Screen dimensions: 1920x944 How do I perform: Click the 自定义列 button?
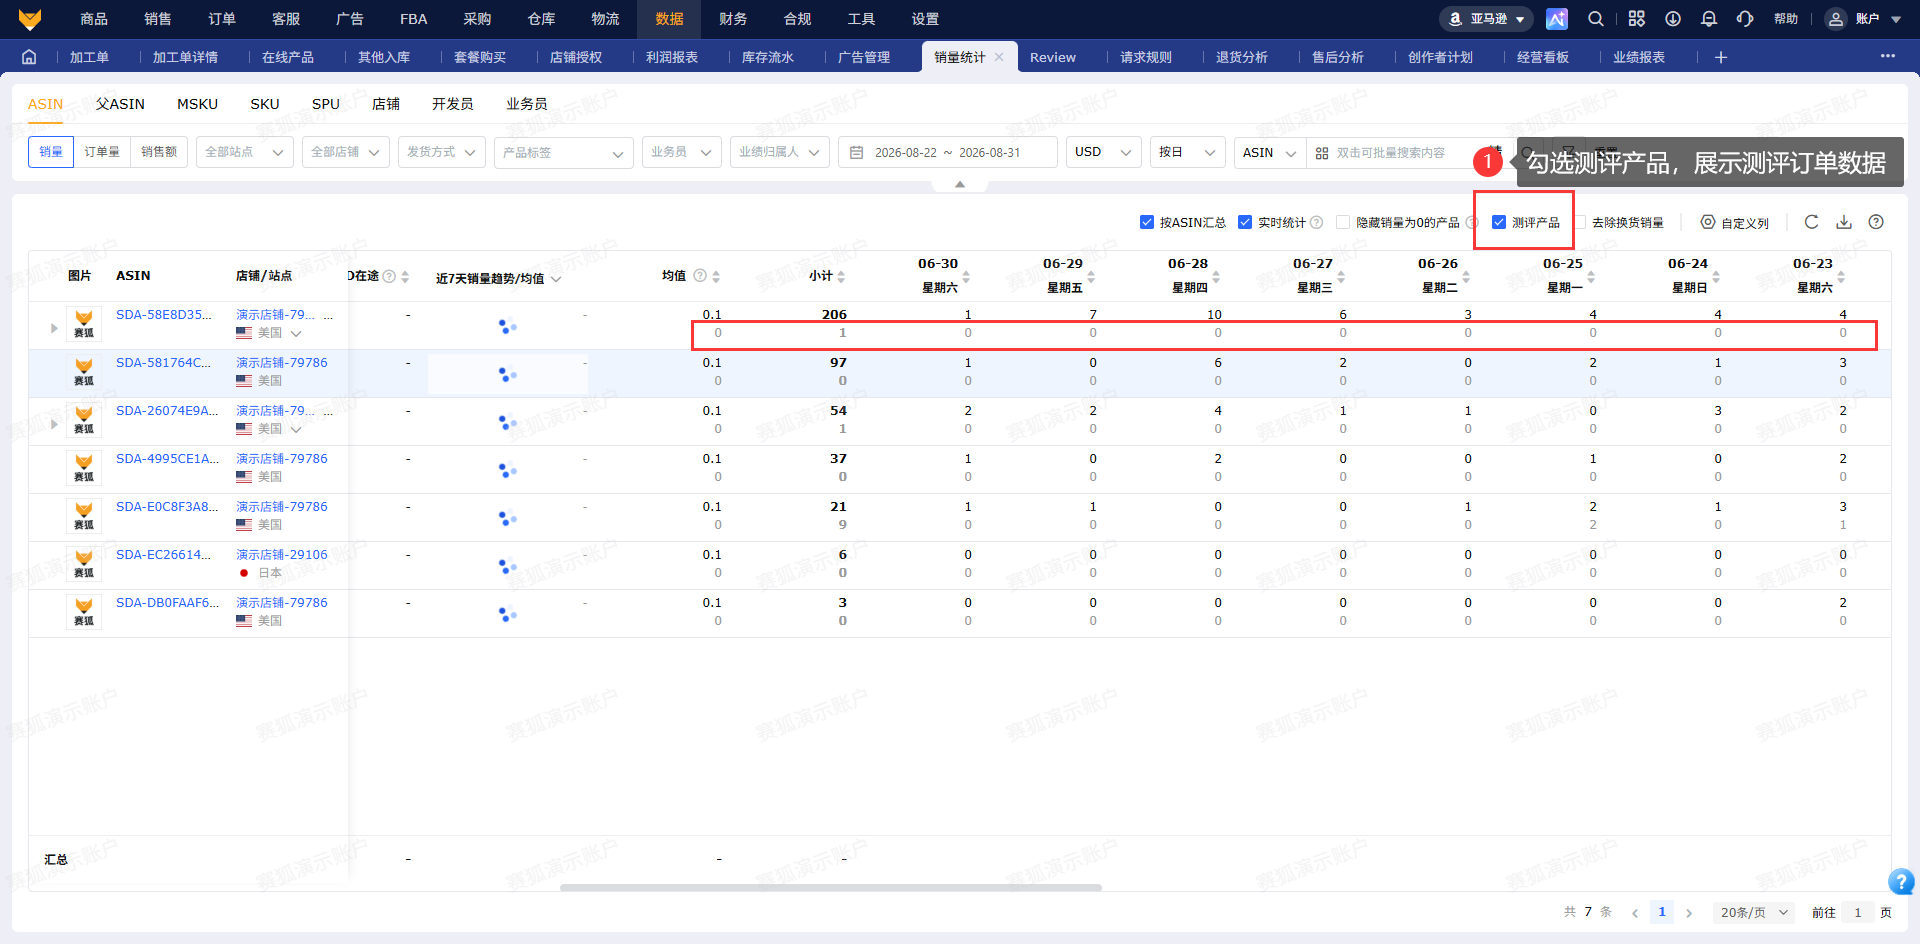(1735, 222)
